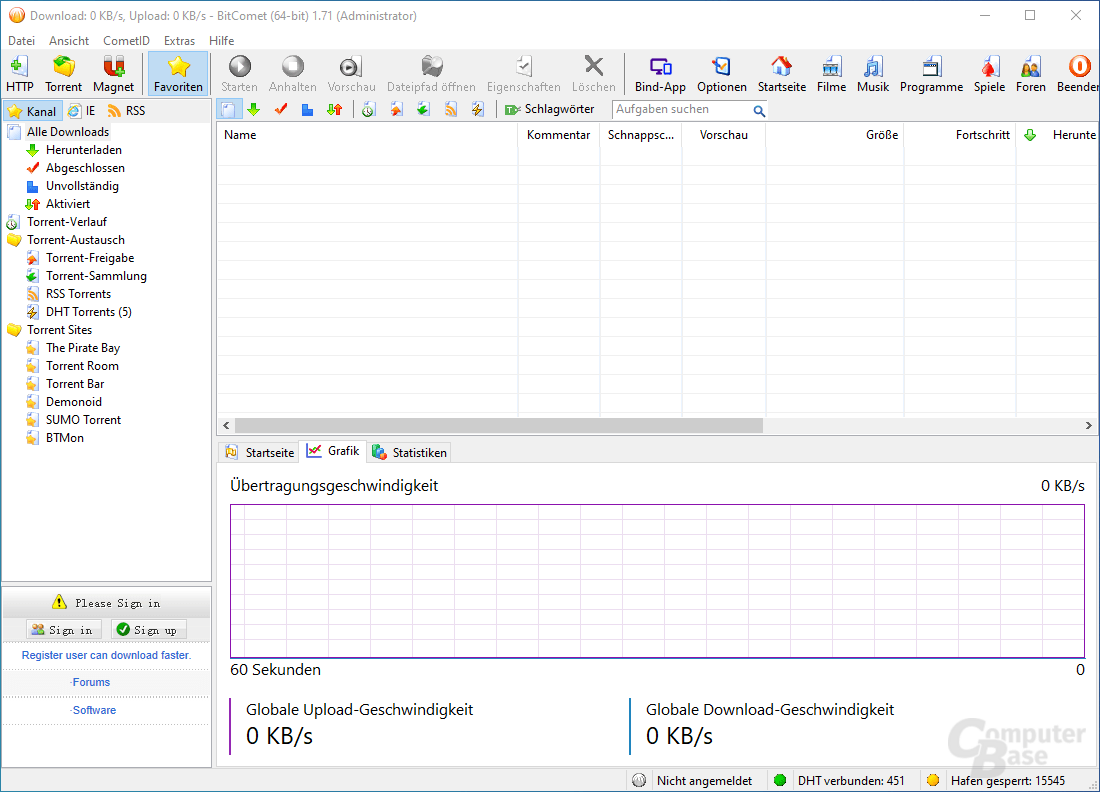Sort the list by Größe column
Image resolution: width=1100 pixels, height=792 pixels.
pos(834,135)
